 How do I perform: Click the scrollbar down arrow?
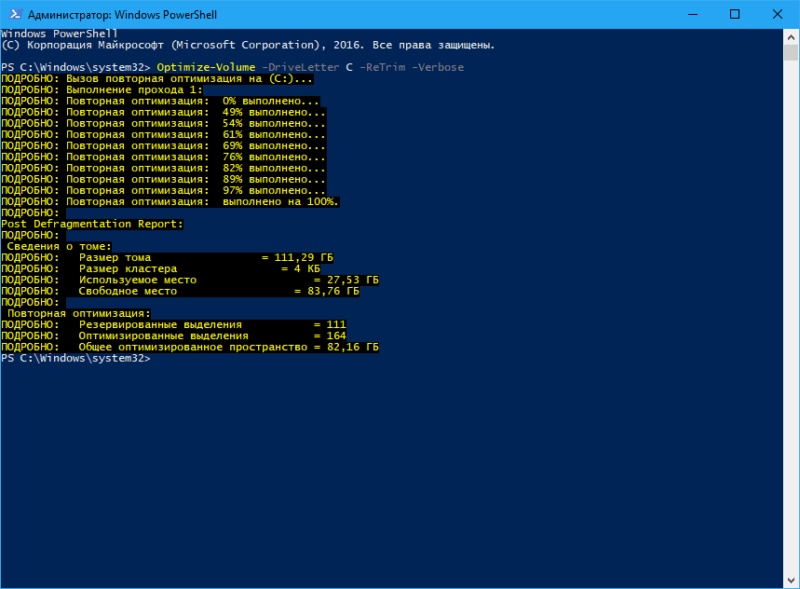point(791,580)
